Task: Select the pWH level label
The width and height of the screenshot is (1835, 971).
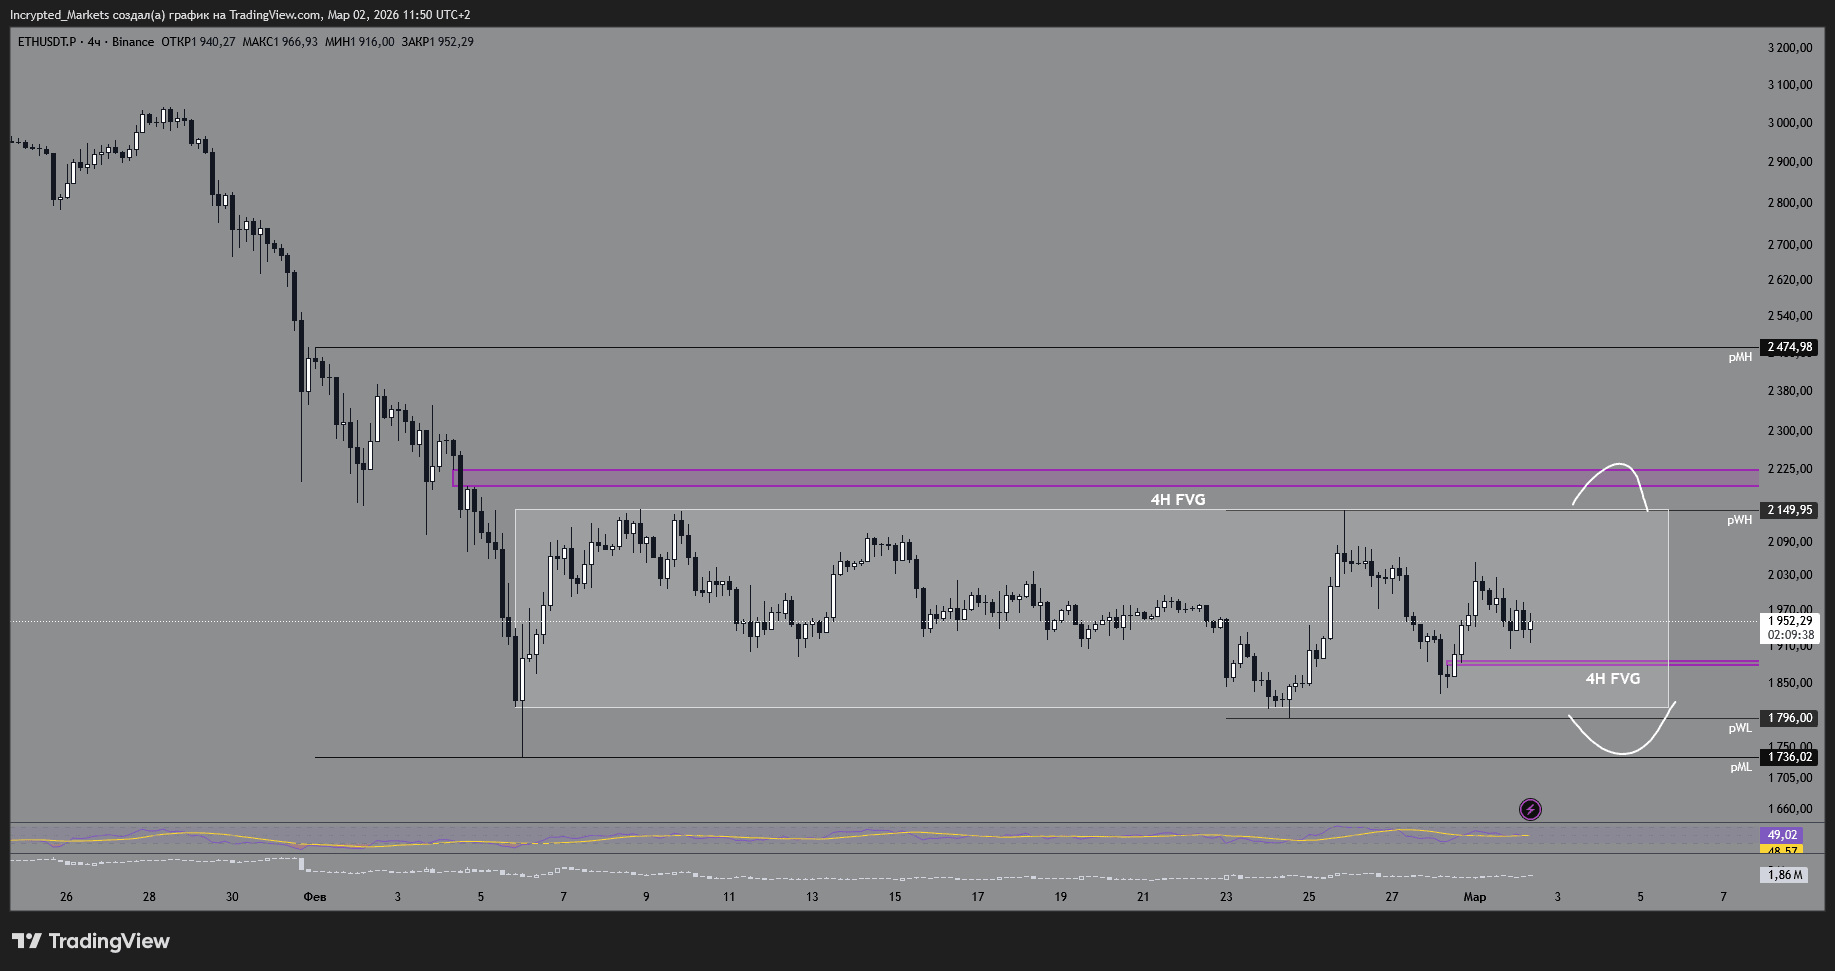Action: pyautogui.click(x=1740, y=520)
